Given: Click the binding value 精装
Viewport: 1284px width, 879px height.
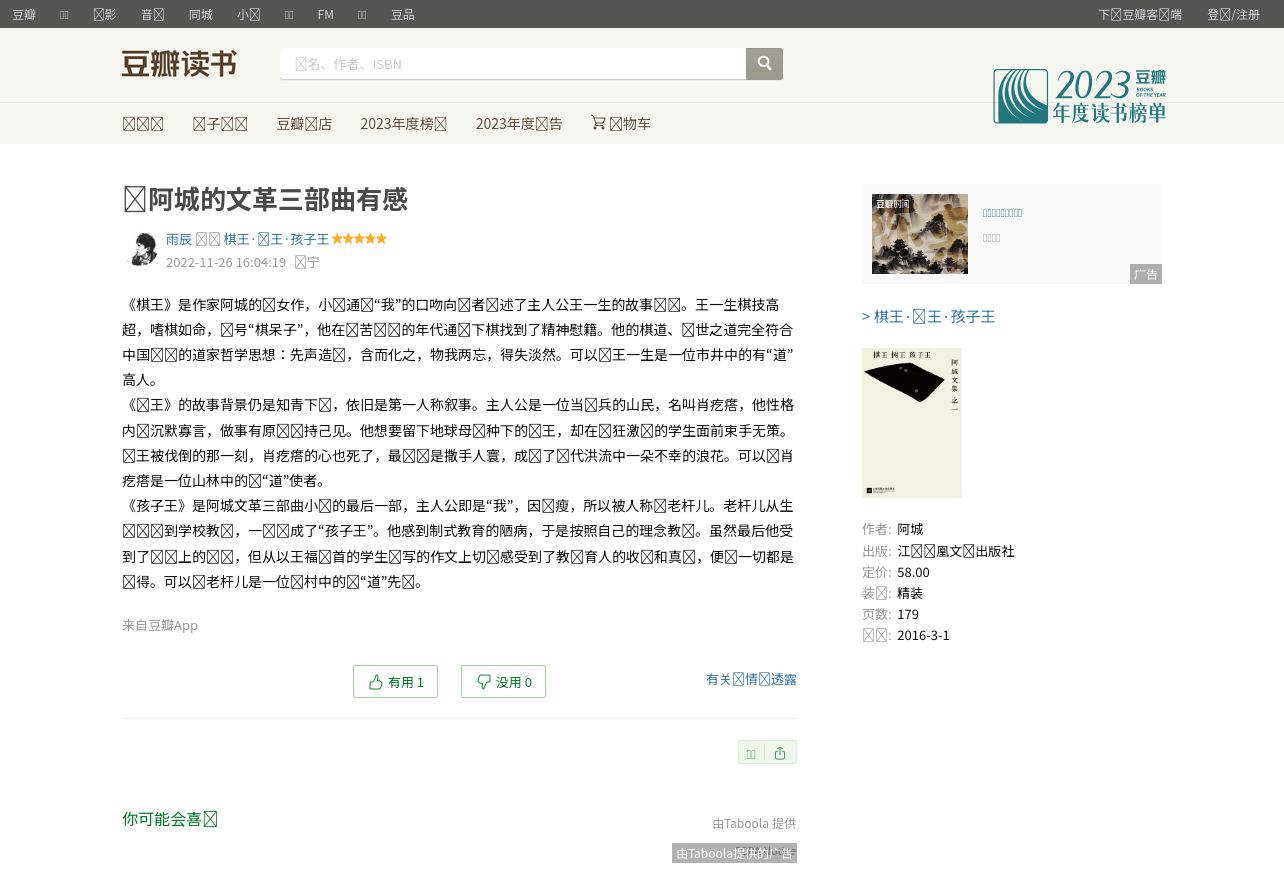Looking at the screenshot, I should pos(910,593).
